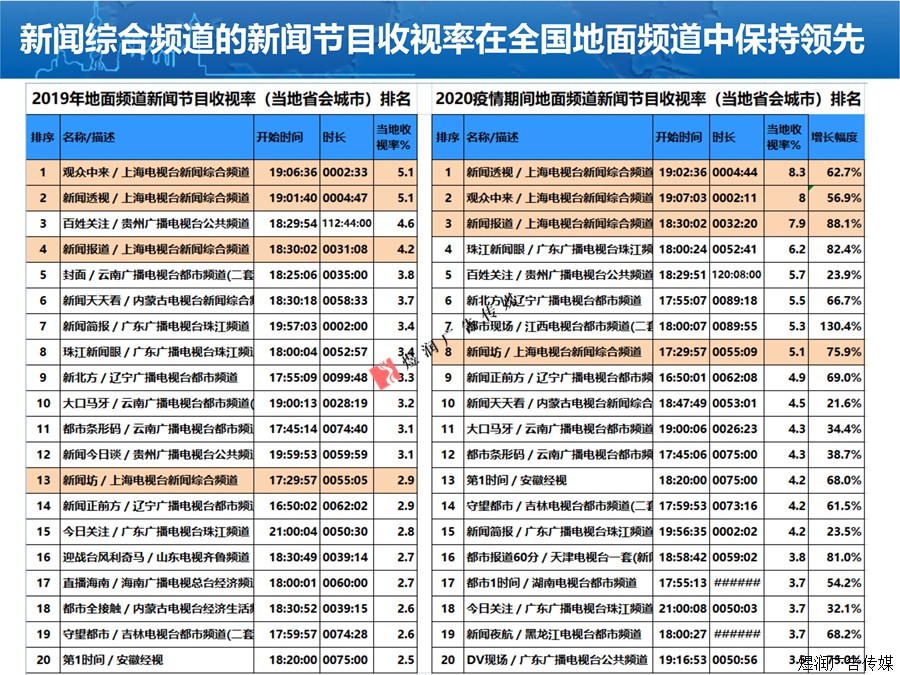Click the 81.0% growth cell
This screenshot has height=675, width=900.
[x=836, y=557]
